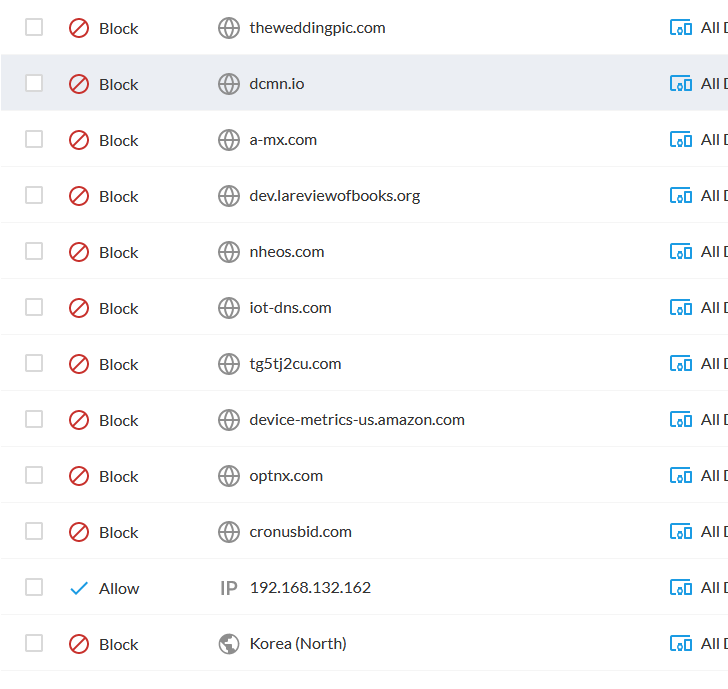
Task: Click the Allow checkmark icon for 192.168.132.162
Action: click(79, 588)
